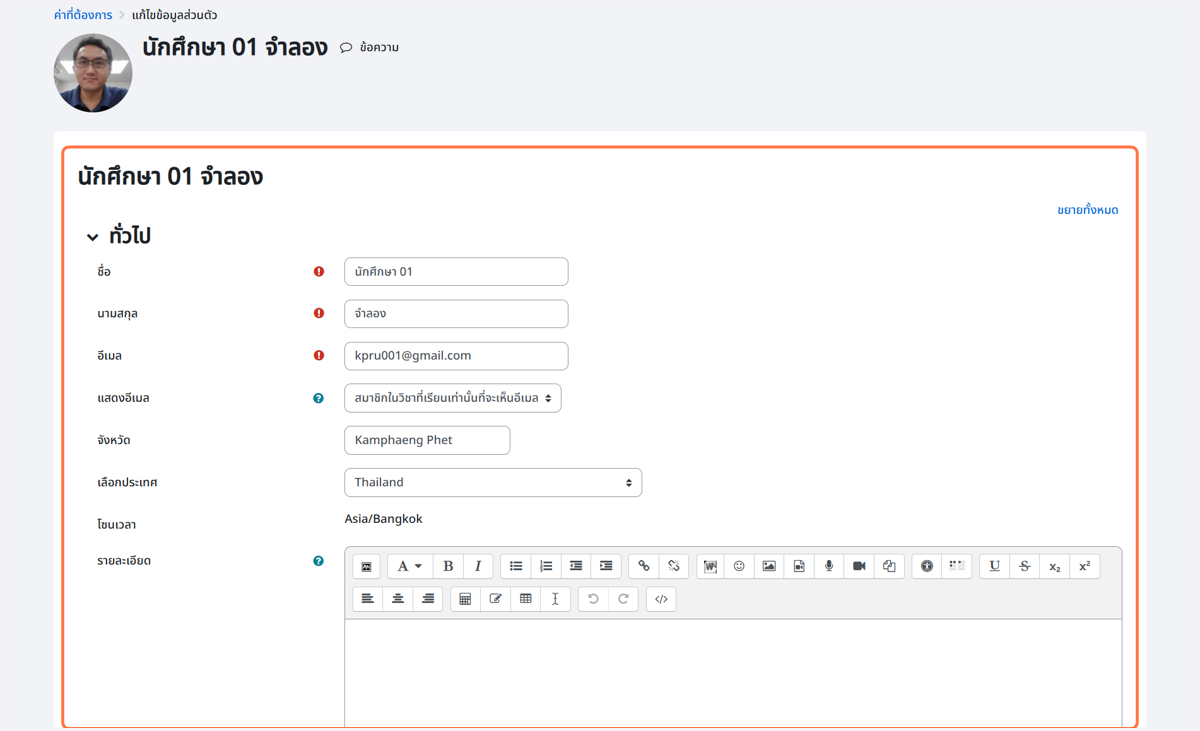Click the required icon beside อีเมล
The image size is (1200, 731).
319,355
